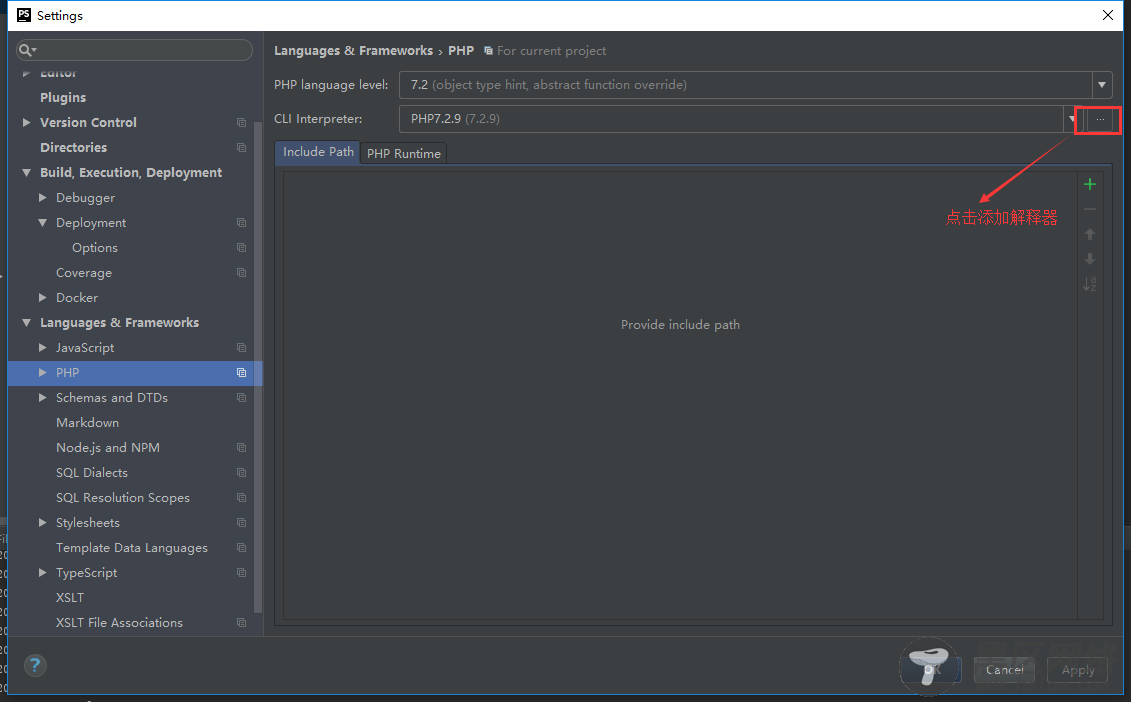
Task: Click project-level icon beside Stylesheets
Action: click(x=242, y=522)
